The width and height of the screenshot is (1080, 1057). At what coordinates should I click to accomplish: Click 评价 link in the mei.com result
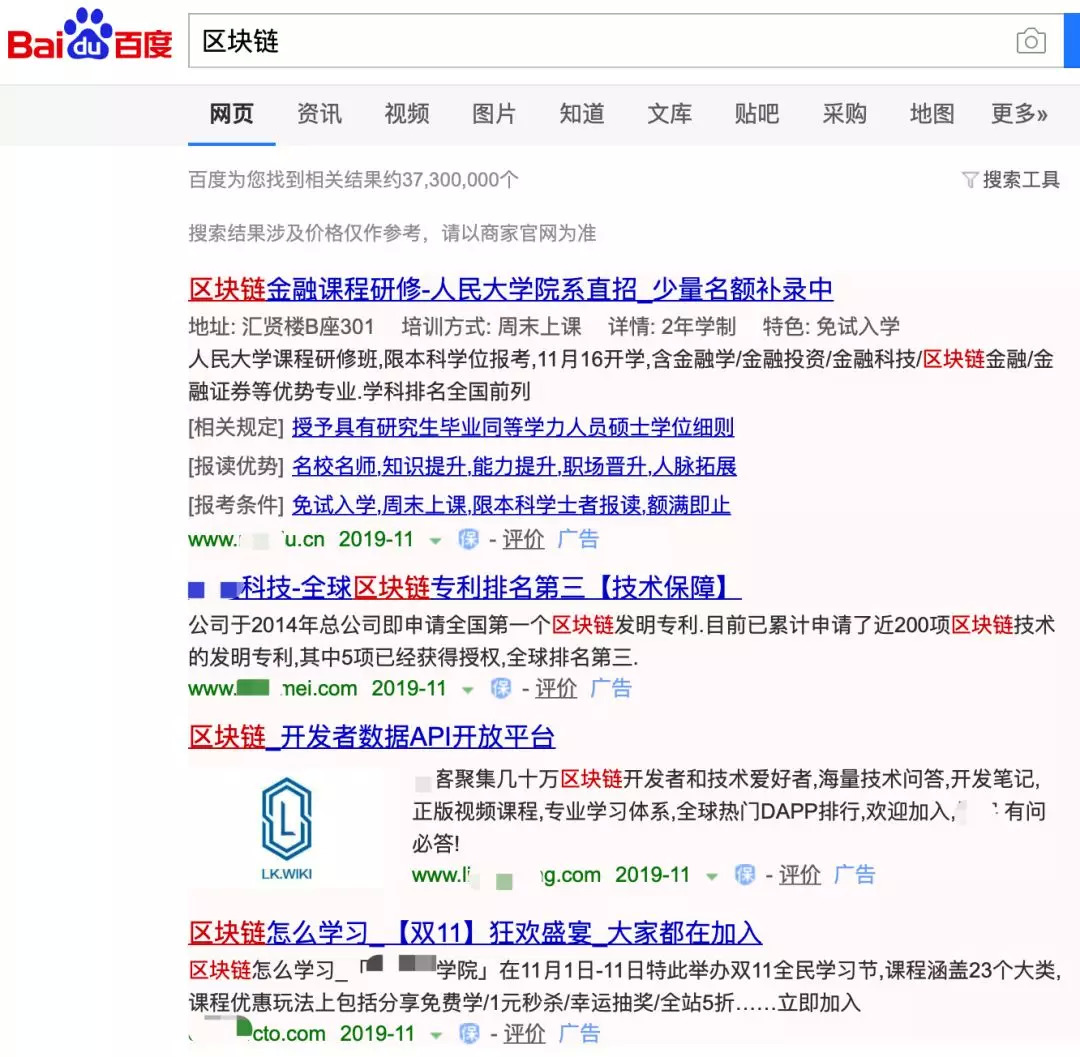(x=555, y=689)
